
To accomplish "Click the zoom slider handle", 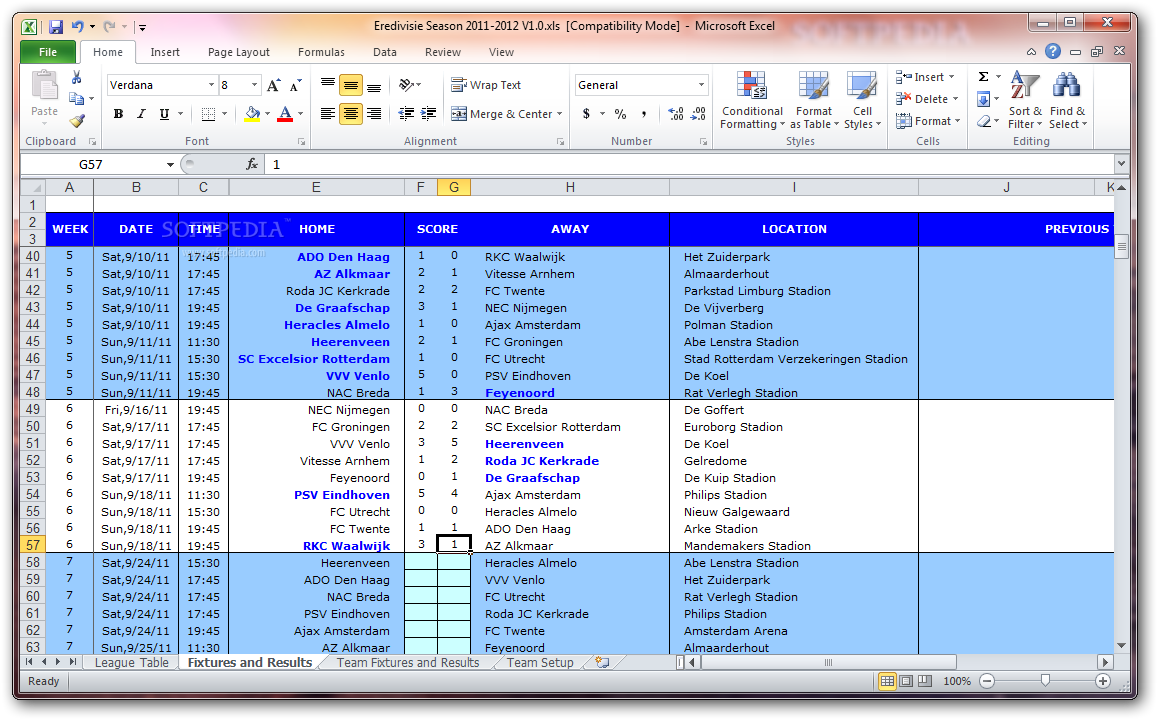I will 1045,681.
